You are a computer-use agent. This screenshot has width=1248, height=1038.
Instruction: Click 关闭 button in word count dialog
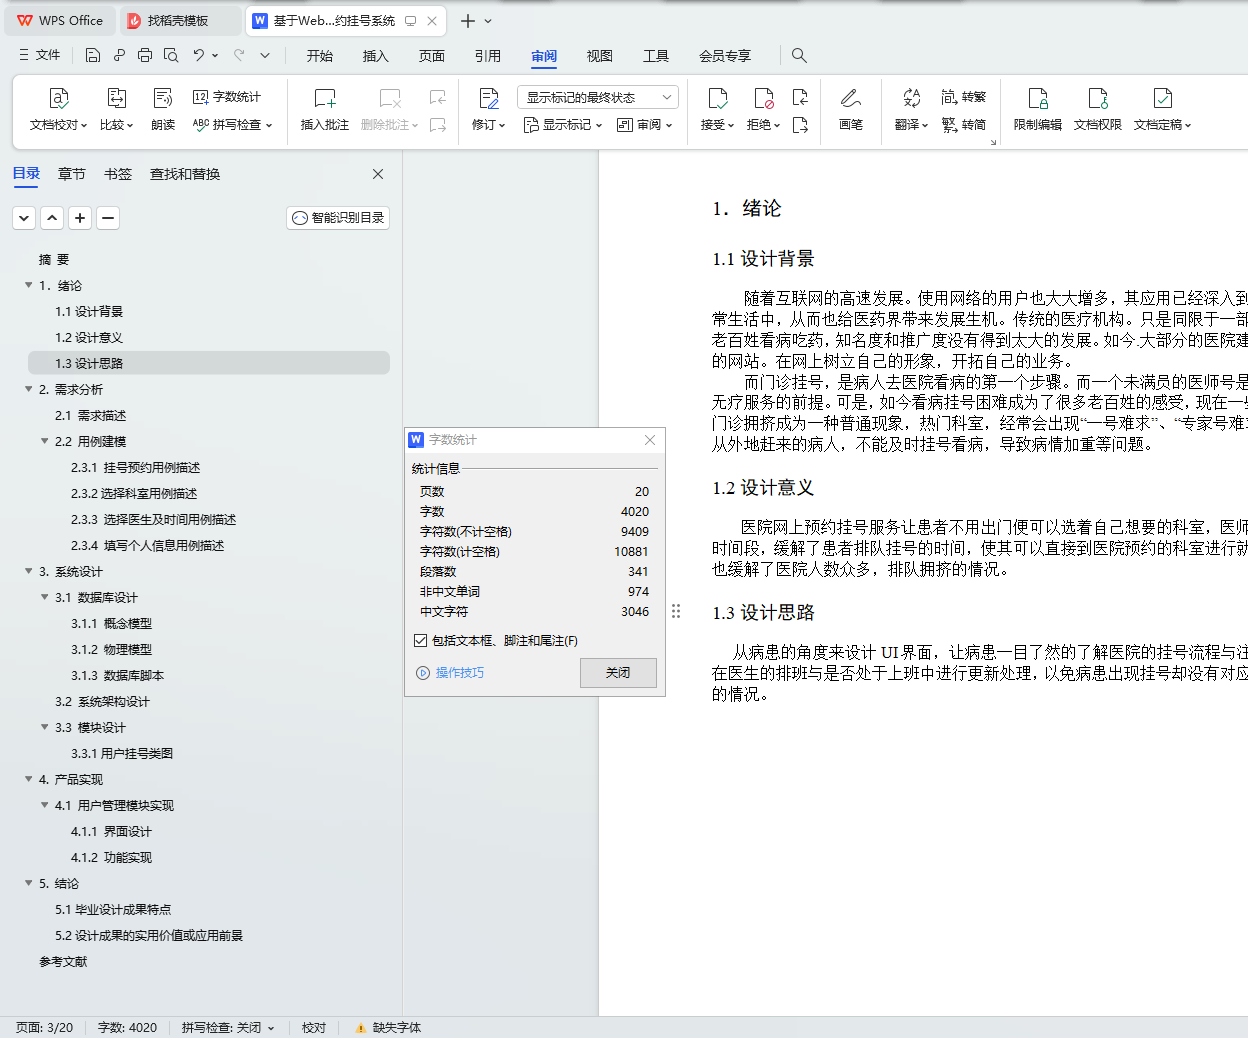pyautogui.click(x=618, y=673)
